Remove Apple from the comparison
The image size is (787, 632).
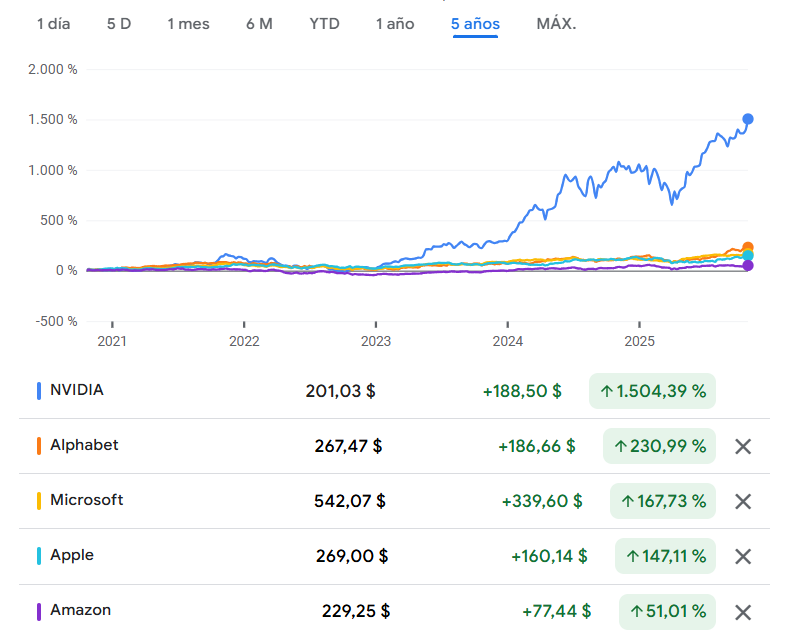coord(742,556)
